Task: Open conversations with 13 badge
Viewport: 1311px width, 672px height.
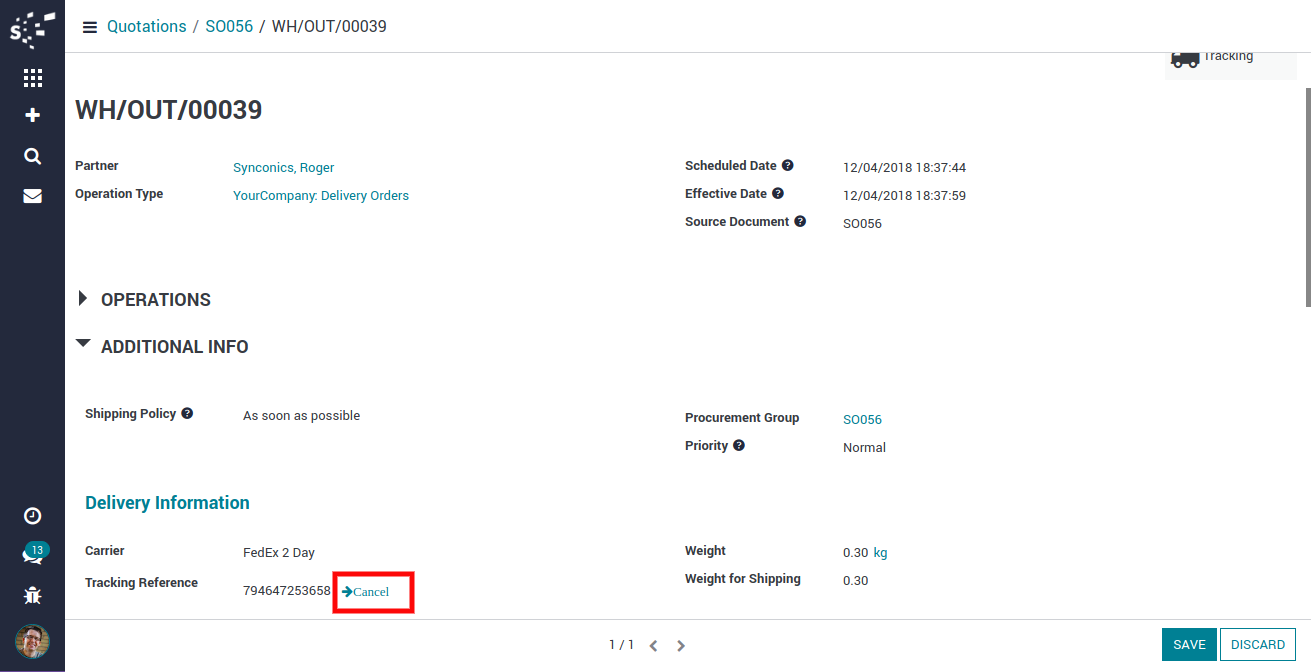Action: click(x=32, y=555)
